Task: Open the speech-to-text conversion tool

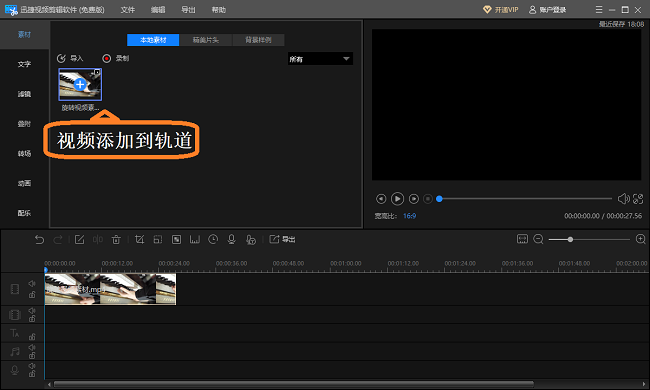Action: [x=250, y=240]
